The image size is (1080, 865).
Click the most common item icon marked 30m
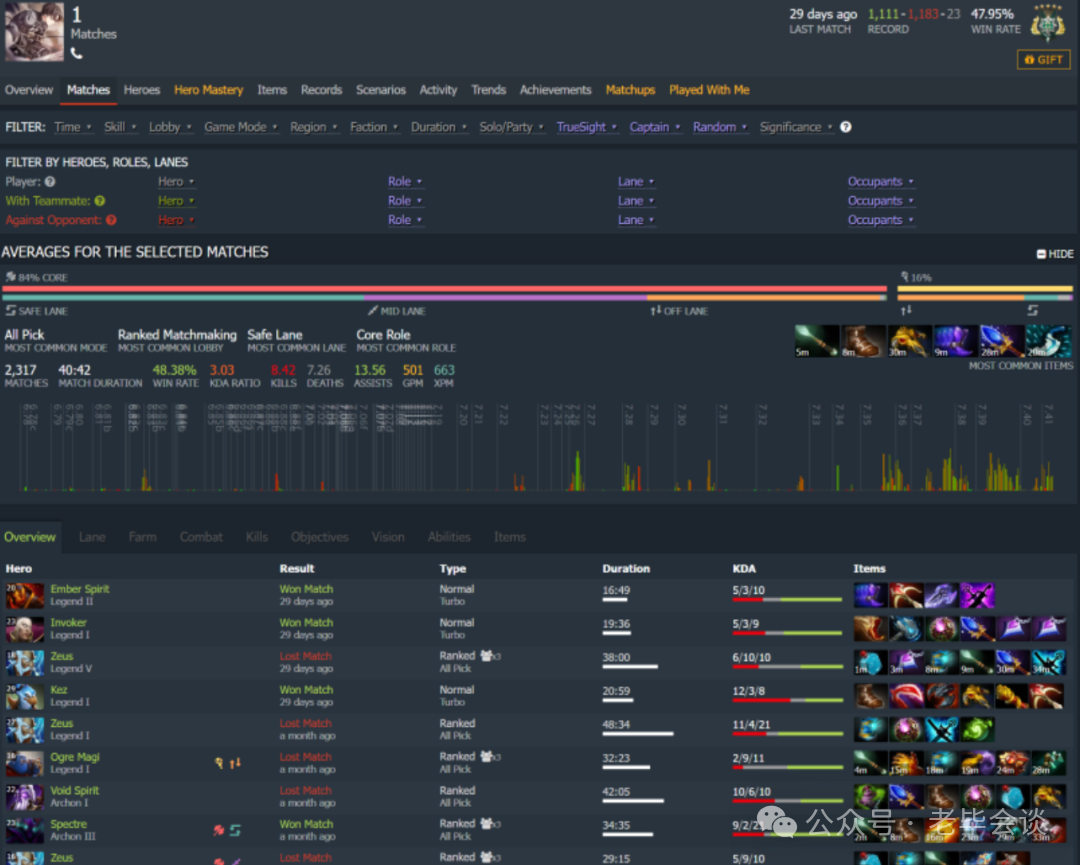coord(909,341)
